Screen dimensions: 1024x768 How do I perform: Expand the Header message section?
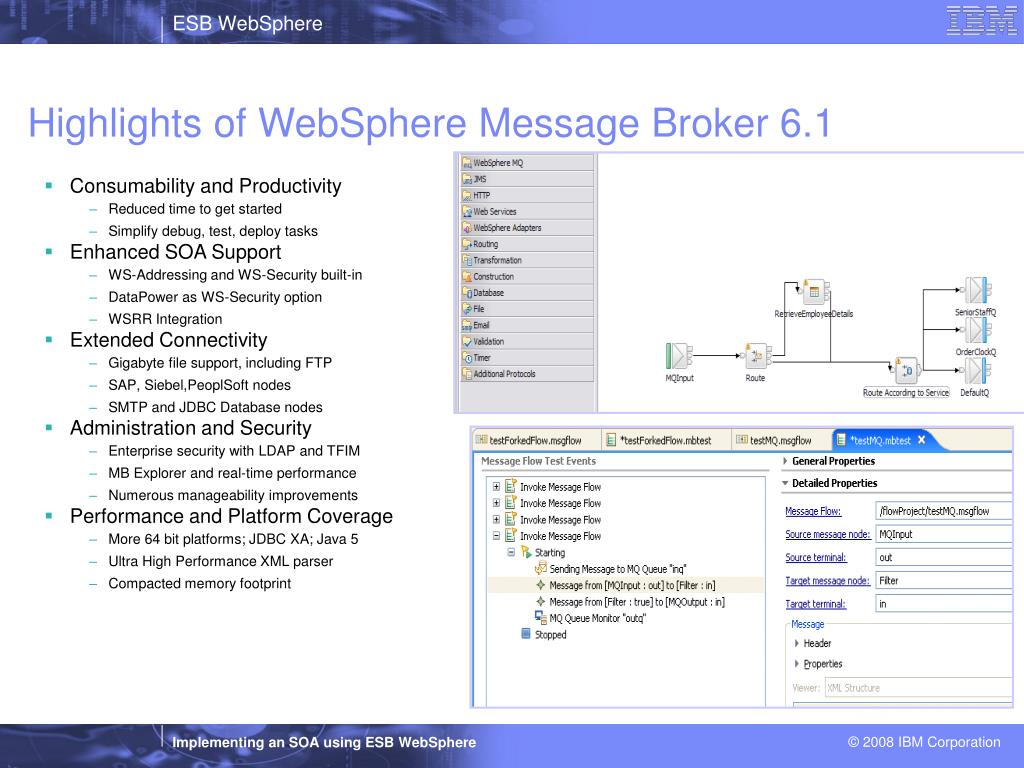(x=797, y=643)
